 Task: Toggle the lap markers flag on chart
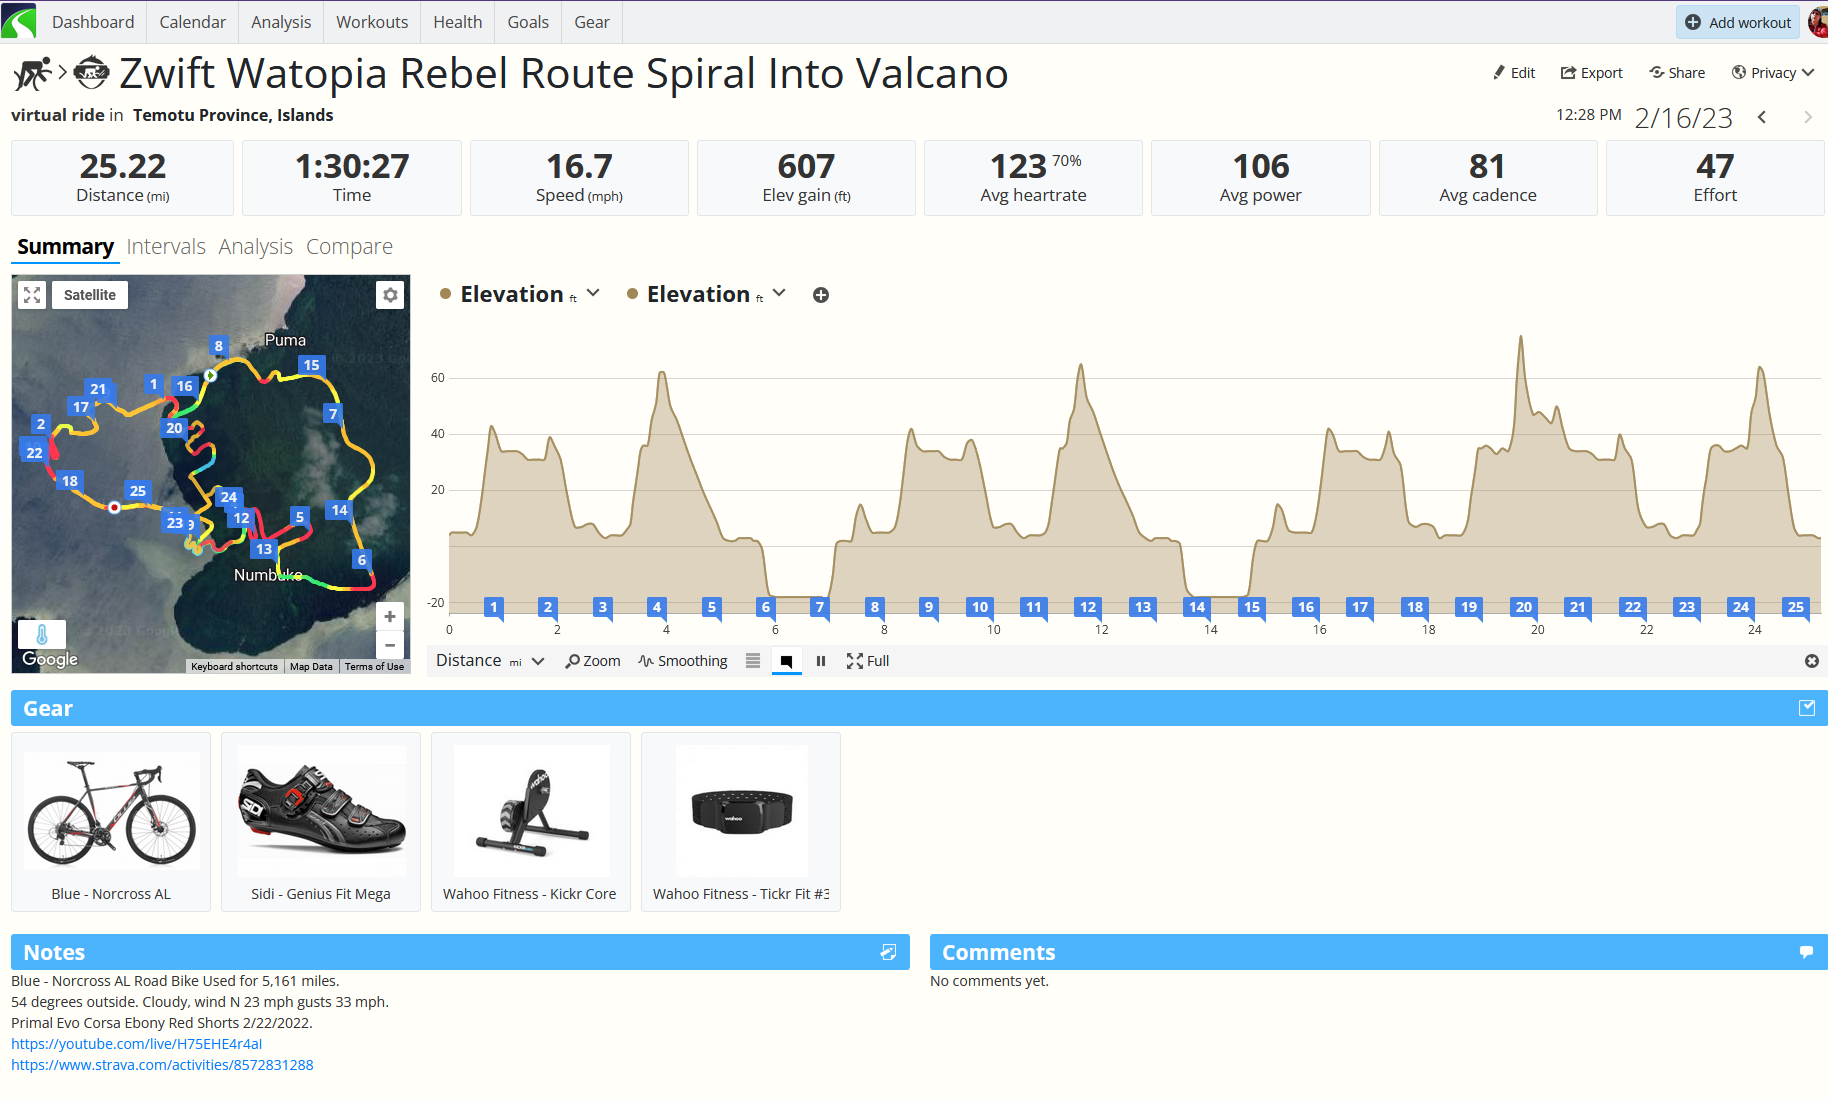787,661
